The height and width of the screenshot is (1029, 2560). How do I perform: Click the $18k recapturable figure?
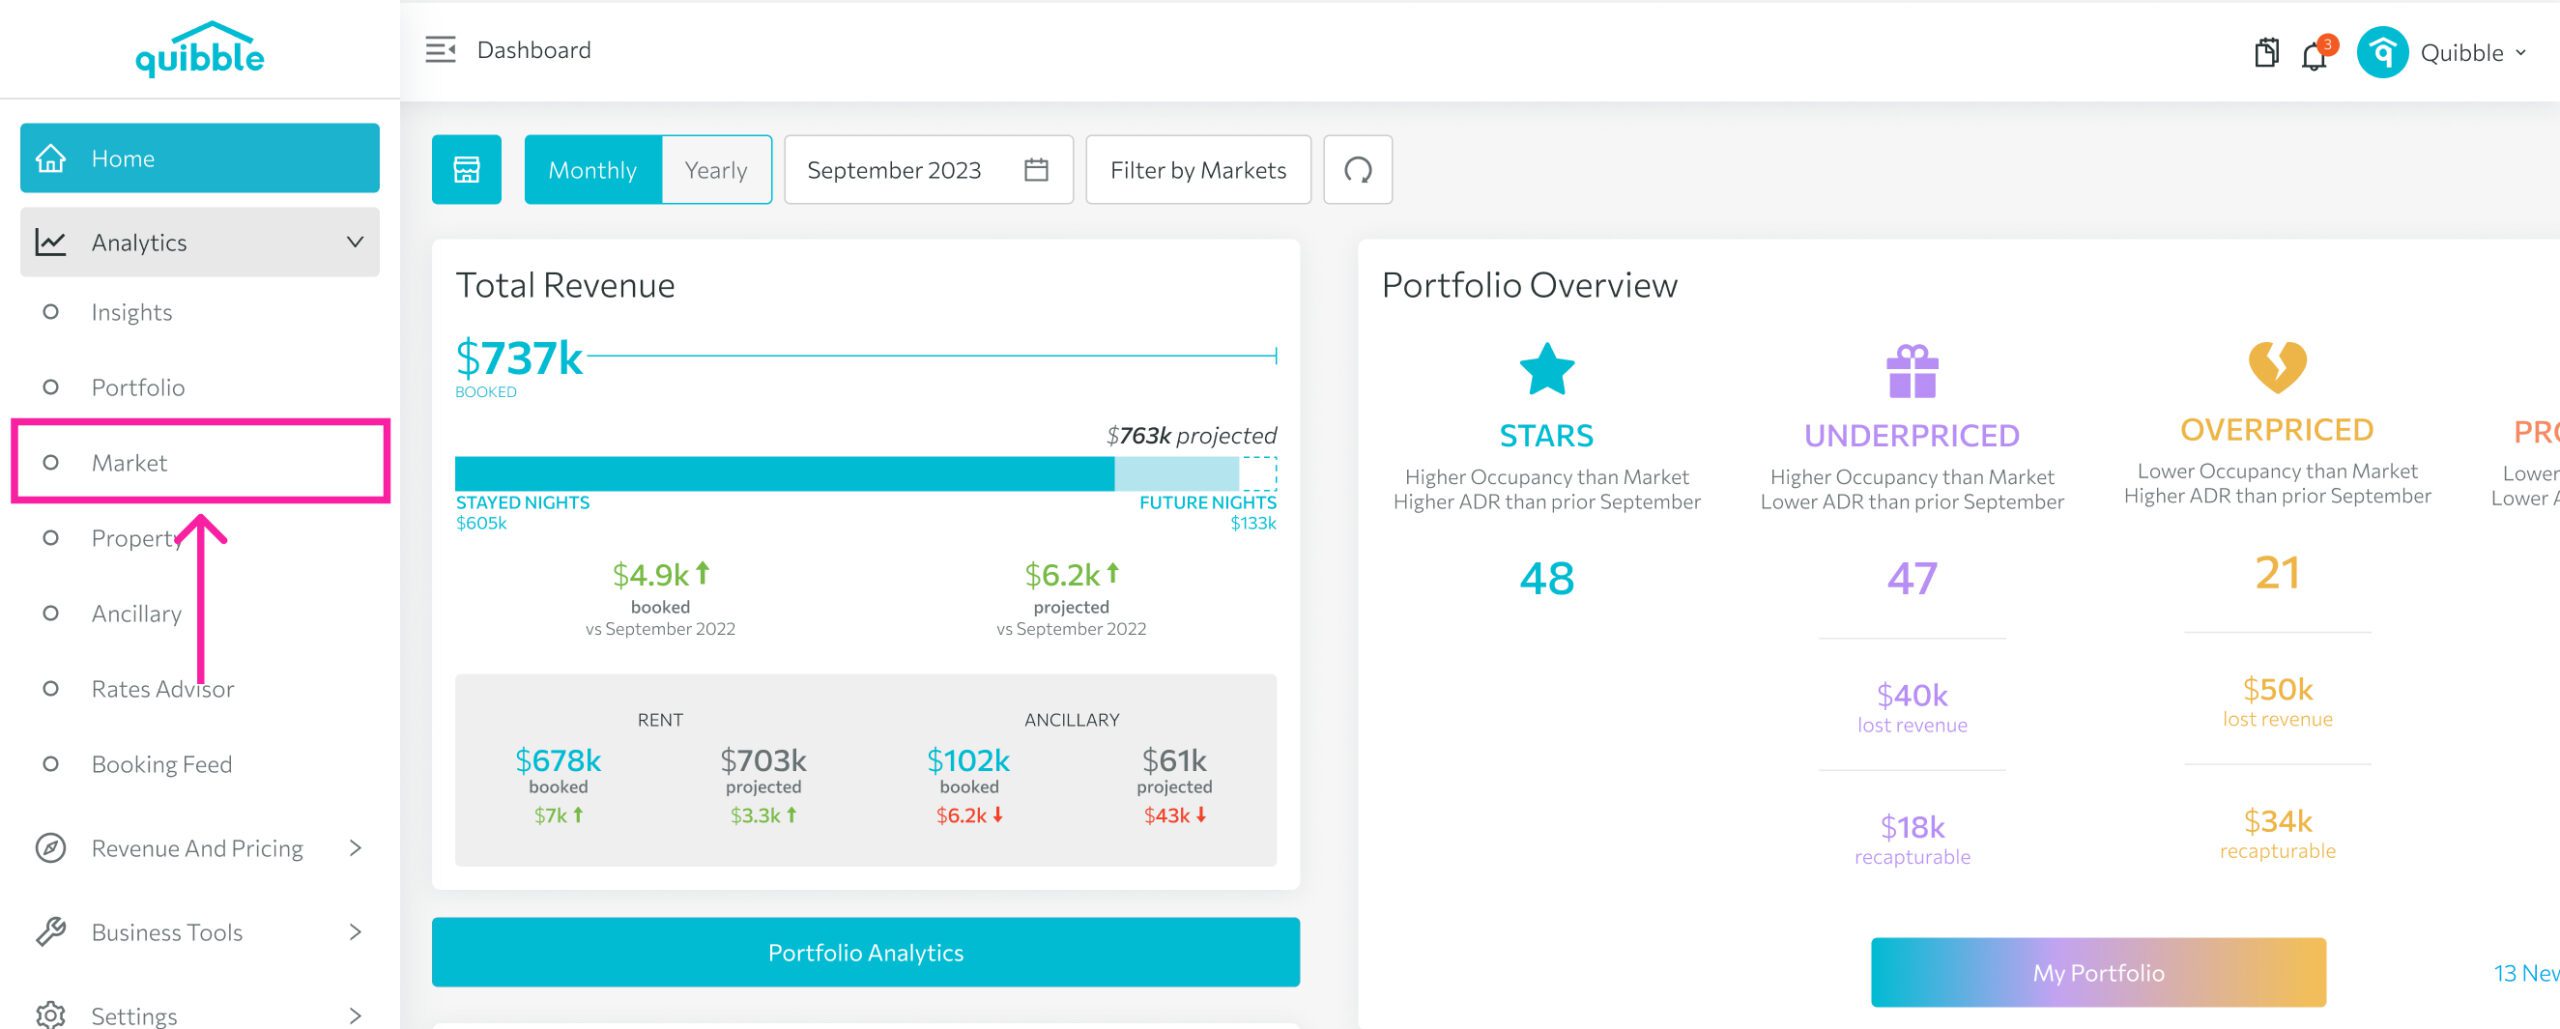pos(1912,827)
